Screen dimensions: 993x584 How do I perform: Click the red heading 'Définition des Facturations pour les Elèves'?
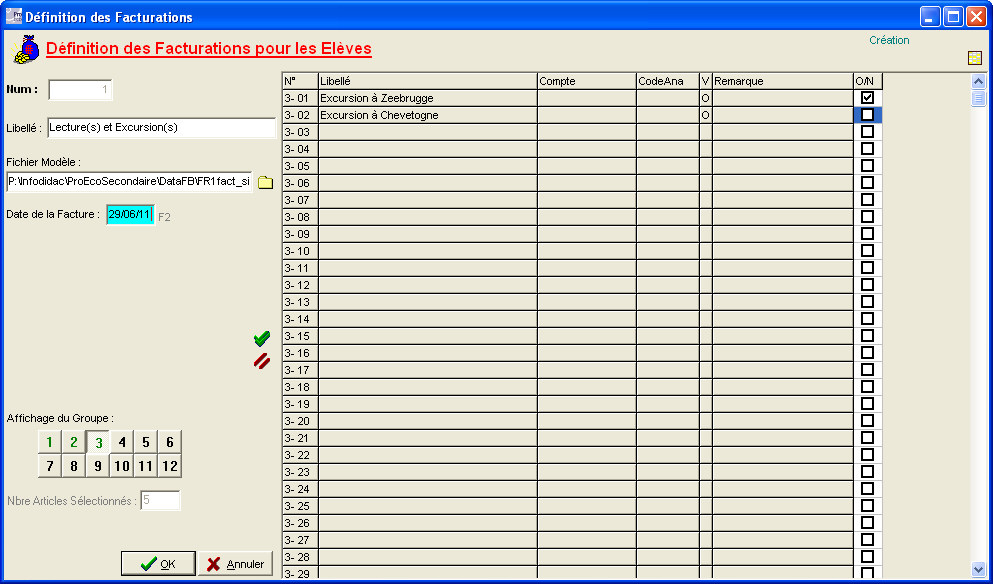coord(209,49)
